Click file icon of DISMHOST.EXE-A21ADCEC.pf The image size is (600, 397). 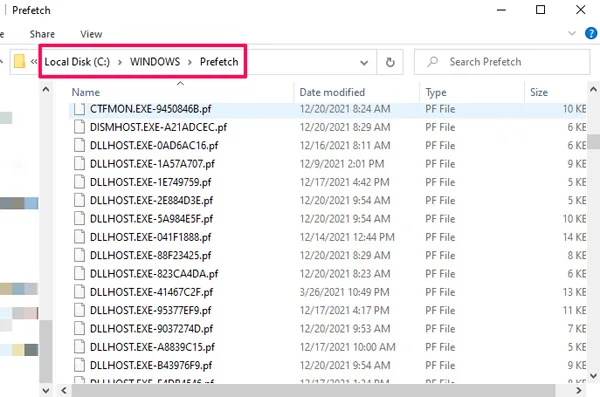[79, 127]
